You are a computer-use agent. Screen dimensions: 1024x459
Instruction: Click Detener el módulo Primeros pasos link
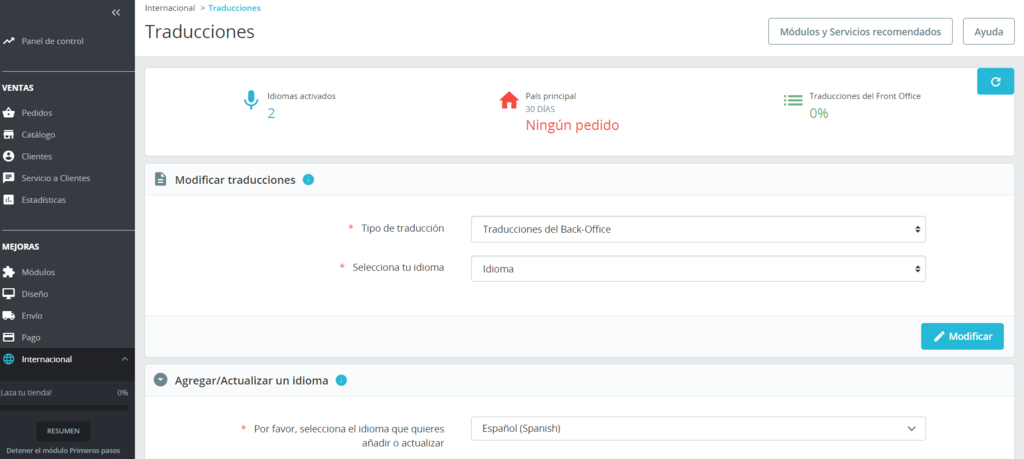click(63, 451)
